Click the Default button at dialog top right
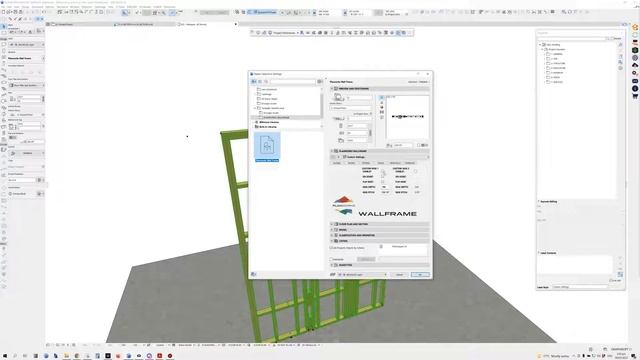Image resolution: width=640 pixels, height=360 pixels. [x=424, y=82]
